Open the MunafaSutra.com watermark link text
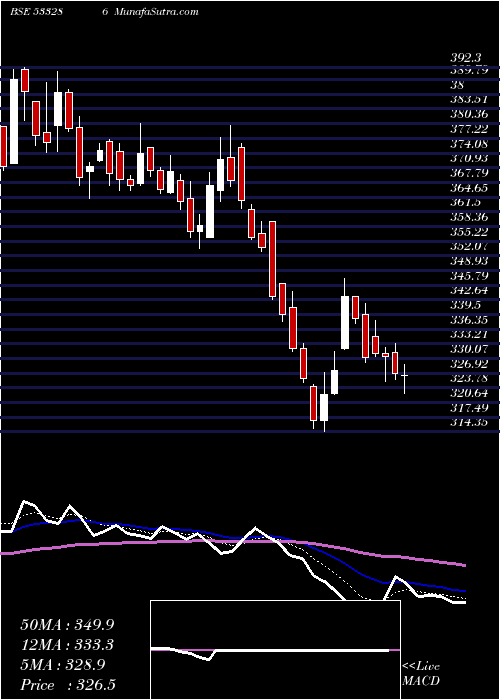 click(x=156, y=12)
